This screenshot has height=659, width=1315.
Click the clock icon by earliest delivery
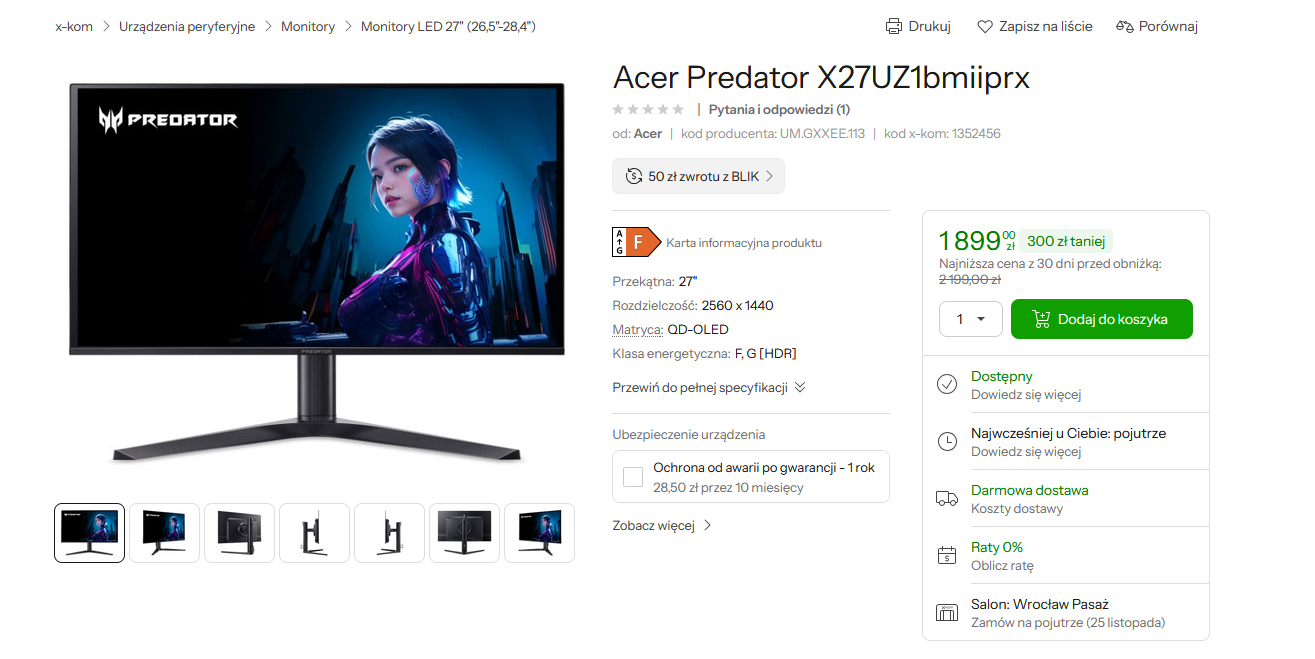[x=947, y=441]
